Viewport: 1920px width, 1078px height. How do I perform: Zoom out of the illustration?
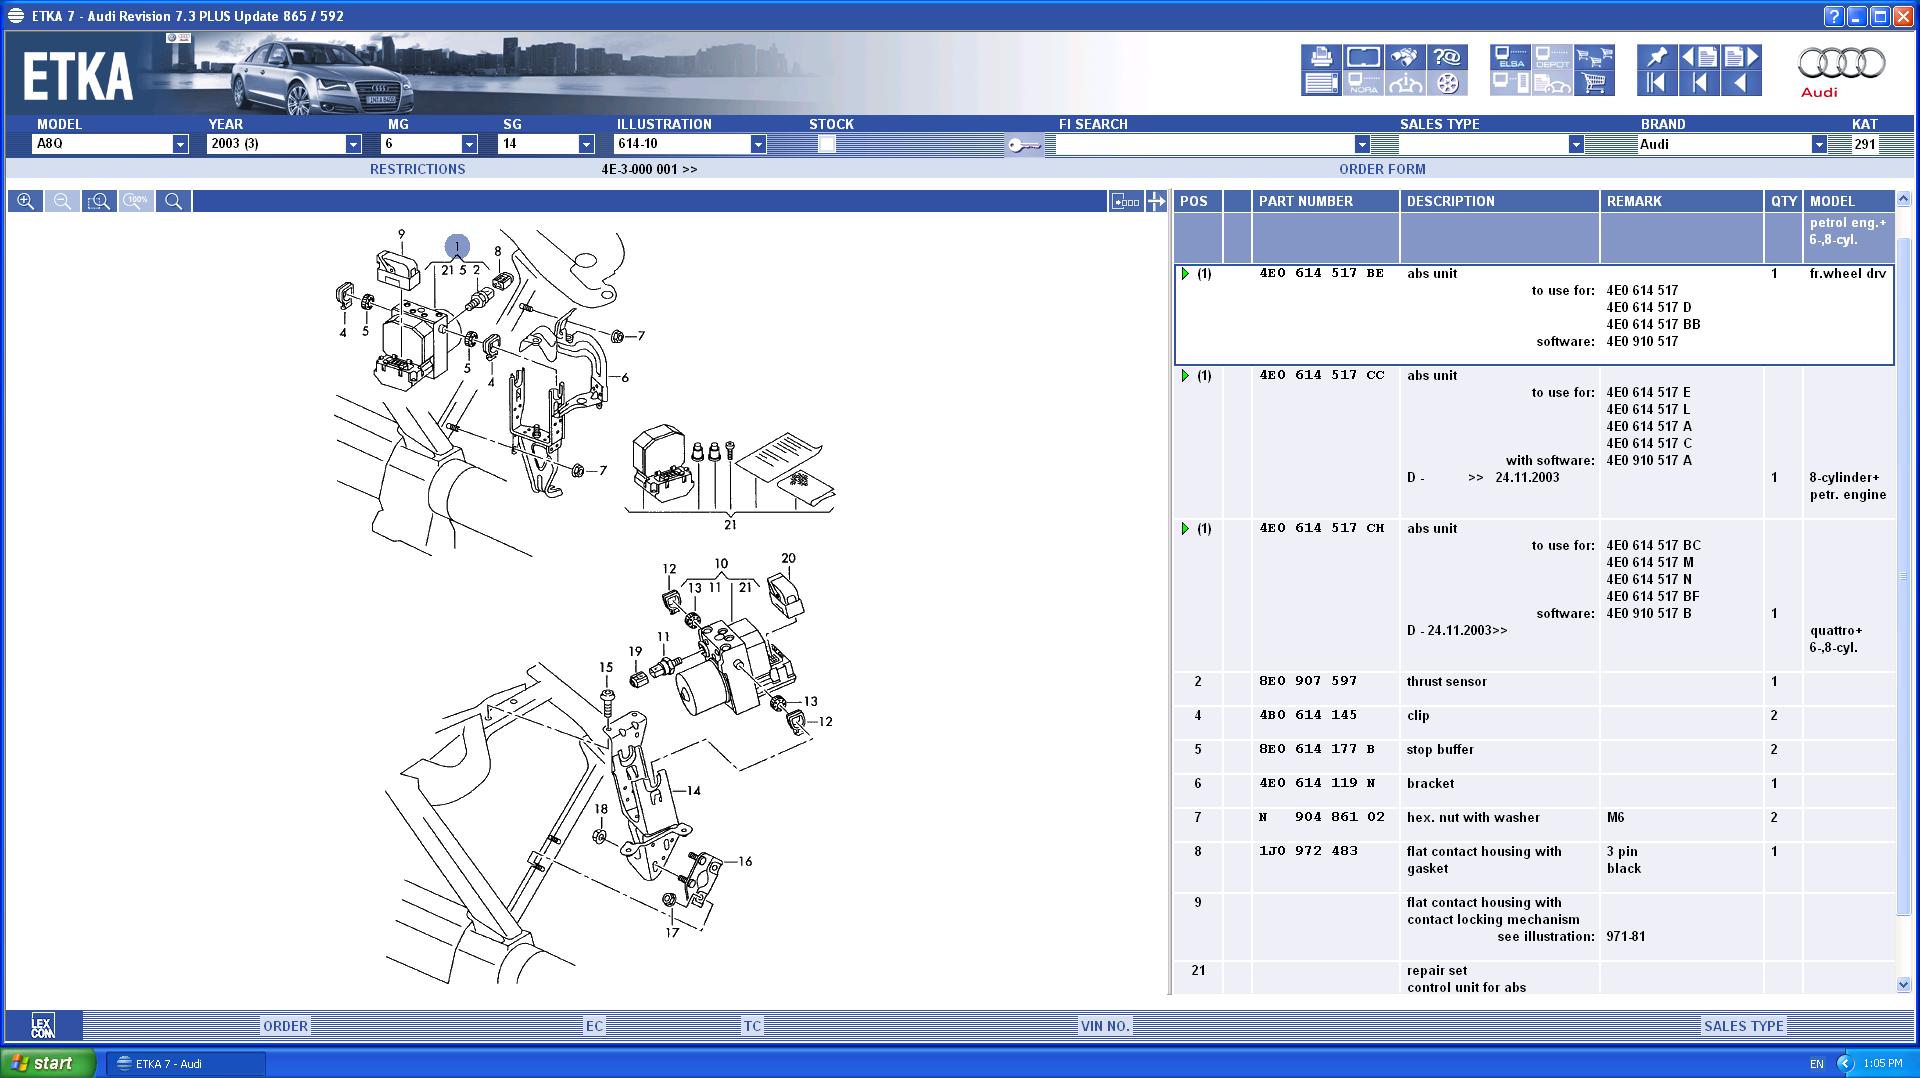coord(62,201)
